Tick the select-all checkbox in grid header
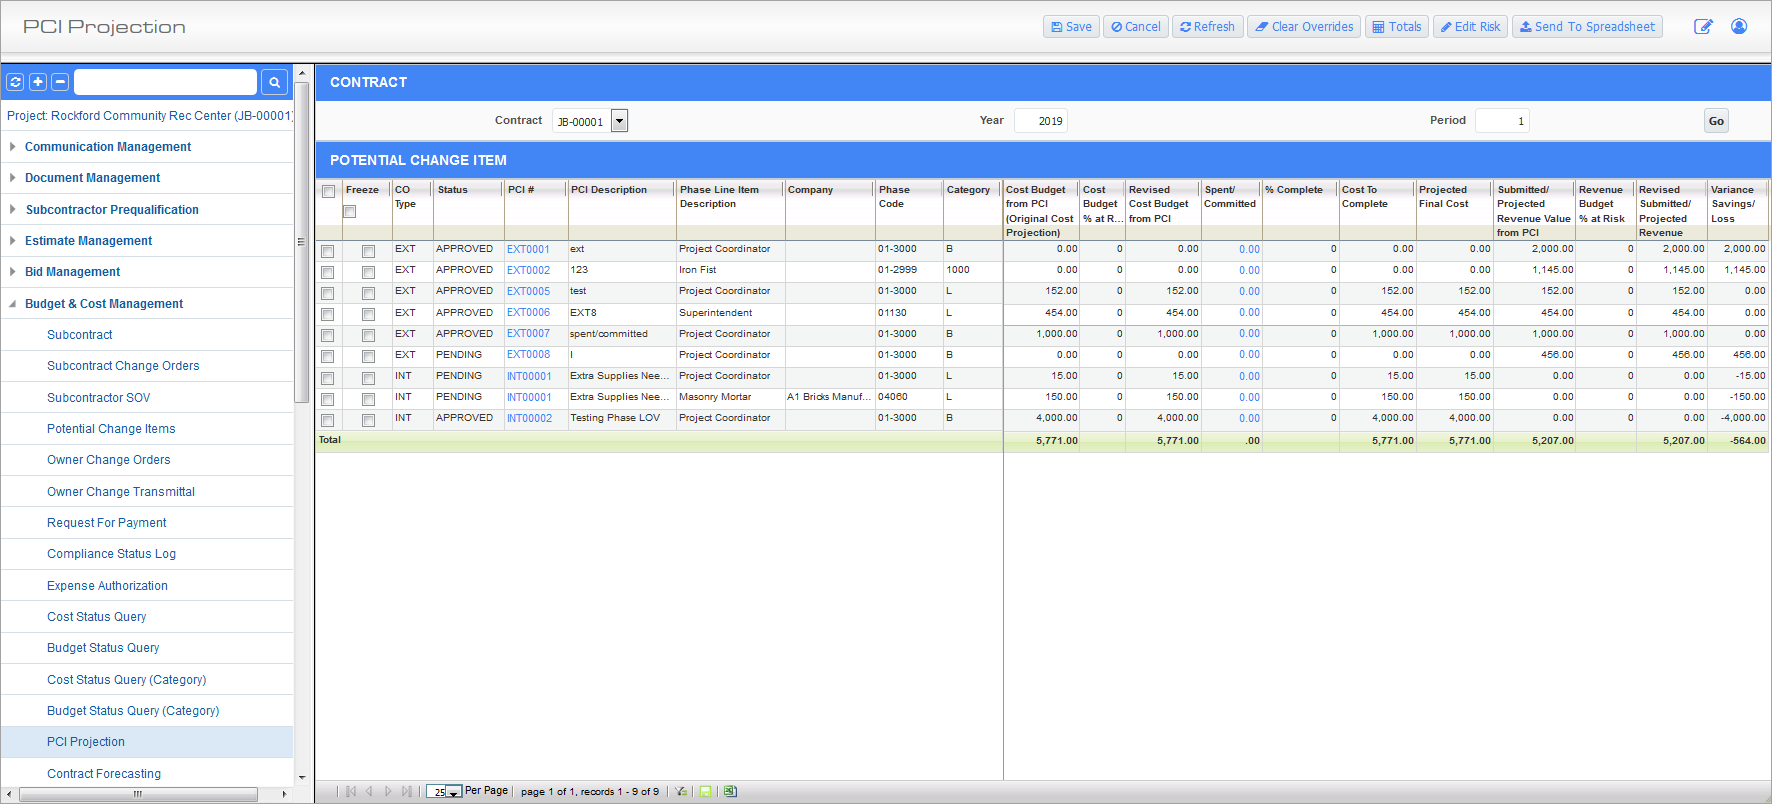This screenshot has height=804, width=1772. click(328, 191)
